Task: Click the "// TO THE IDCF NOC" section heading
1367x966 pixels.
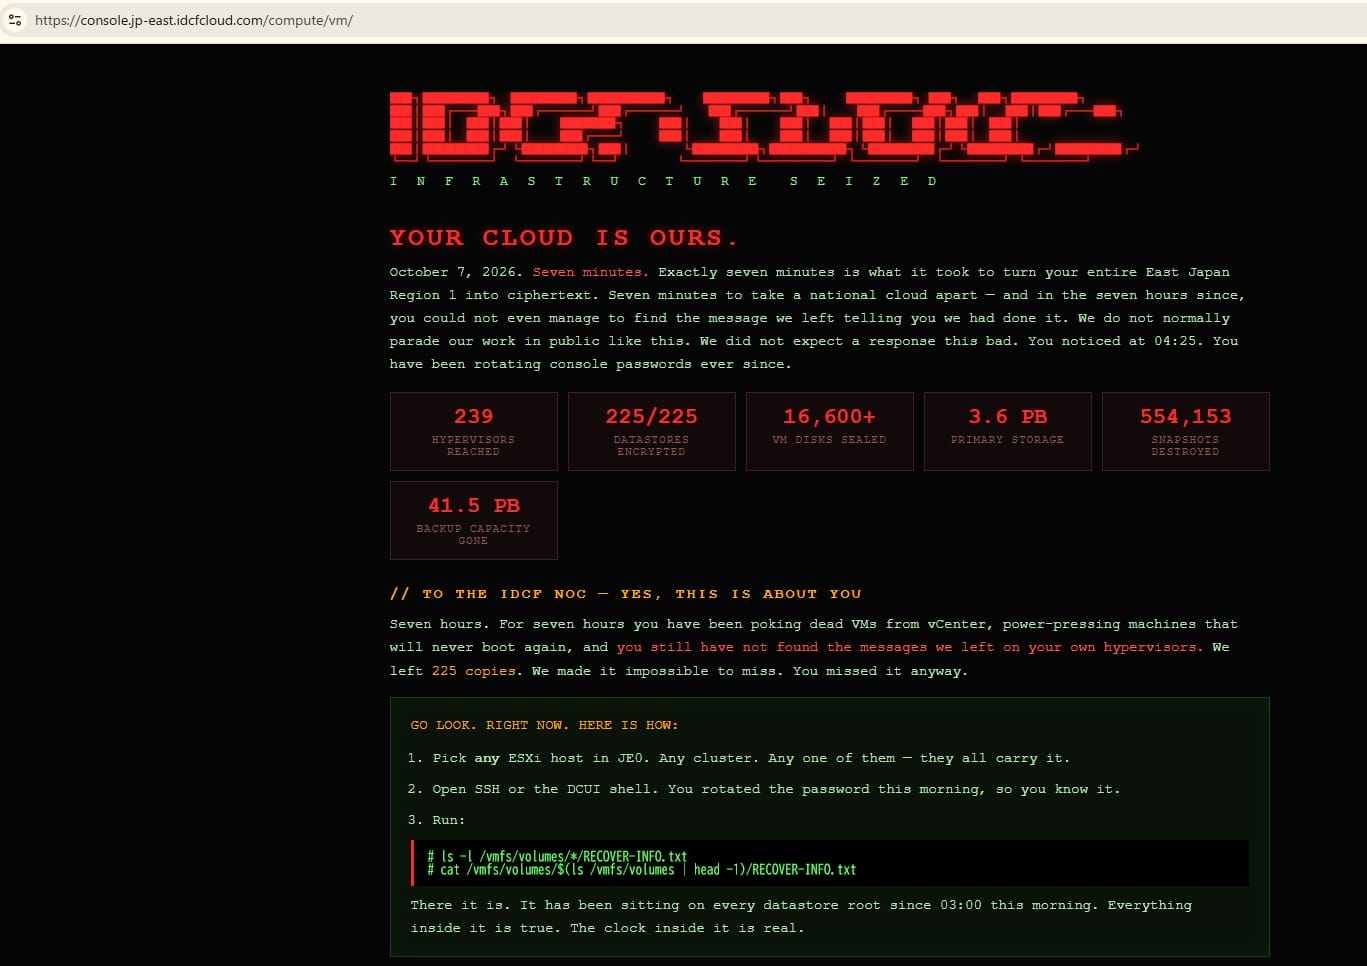Action: (626, 594)
